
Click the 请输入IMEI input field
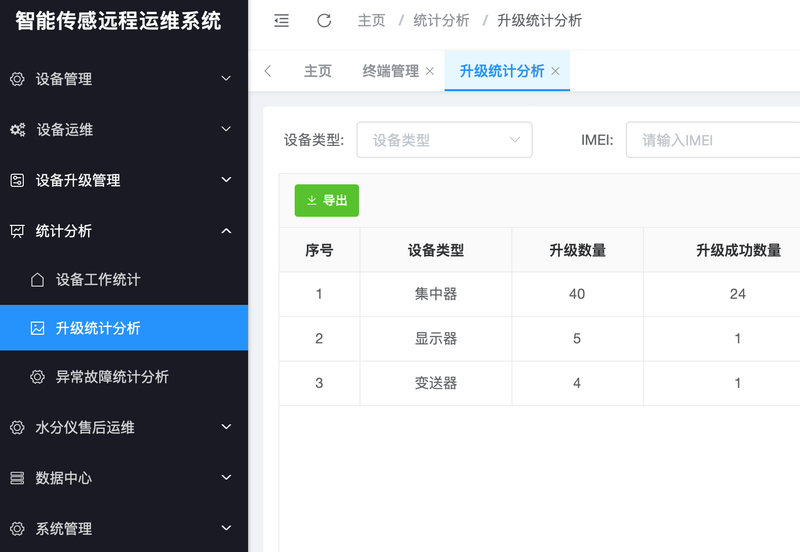(713, 140)
